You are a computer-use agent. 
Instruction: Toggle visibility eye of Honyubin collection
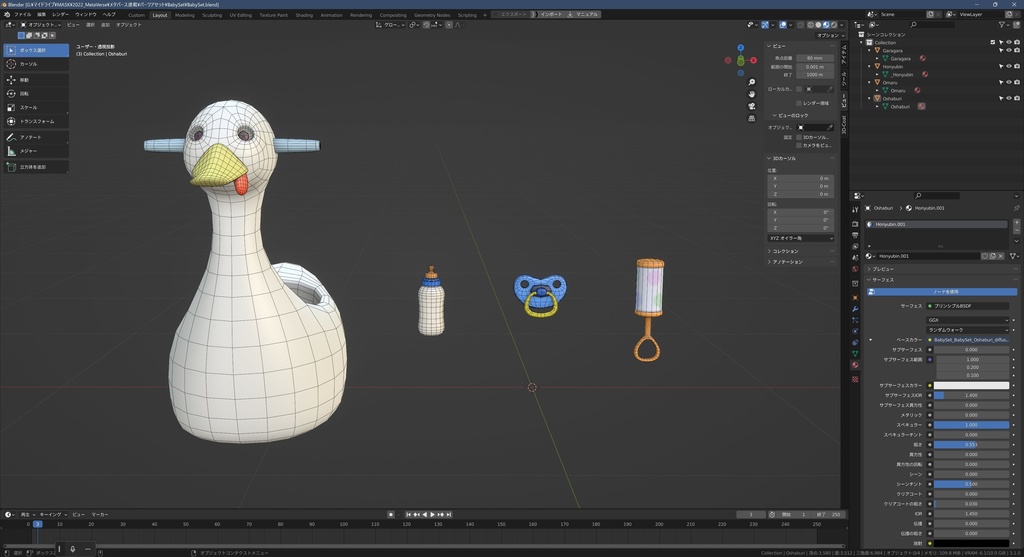(1009, 66)
